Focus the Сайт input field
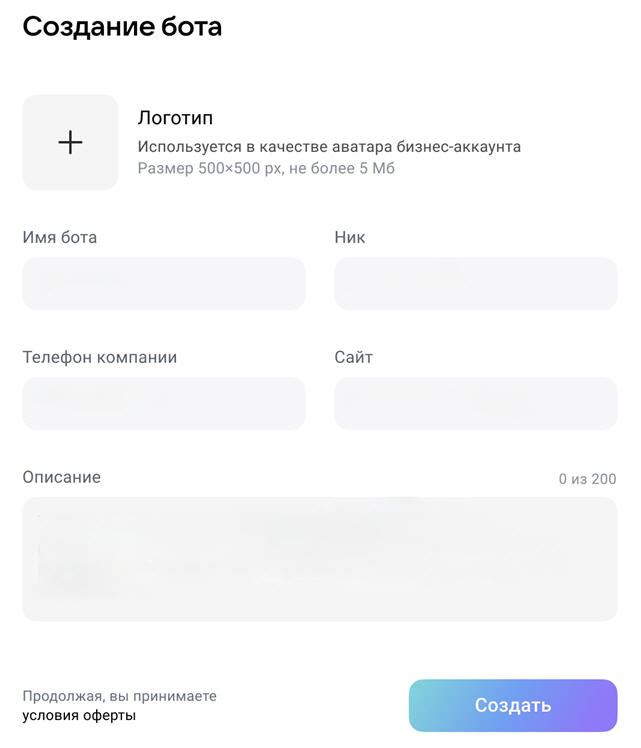 point(475,403)
